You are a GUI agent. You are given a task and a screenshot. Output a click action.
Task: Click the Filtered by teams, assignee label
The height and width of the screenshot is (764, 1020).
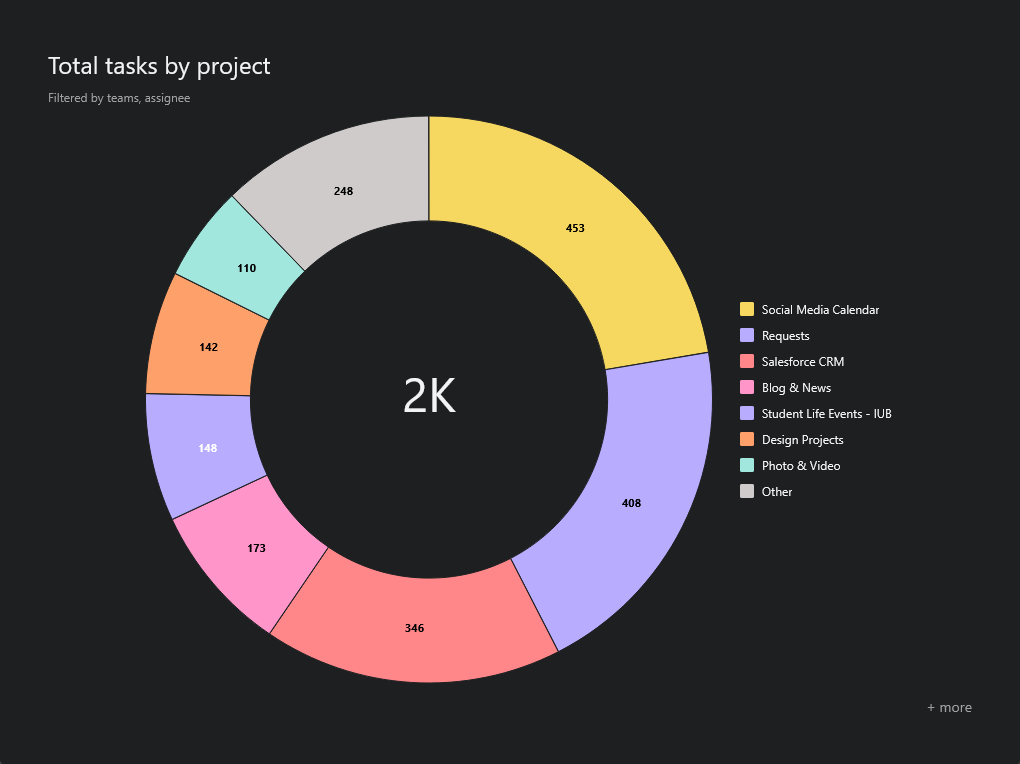point(118,98)
